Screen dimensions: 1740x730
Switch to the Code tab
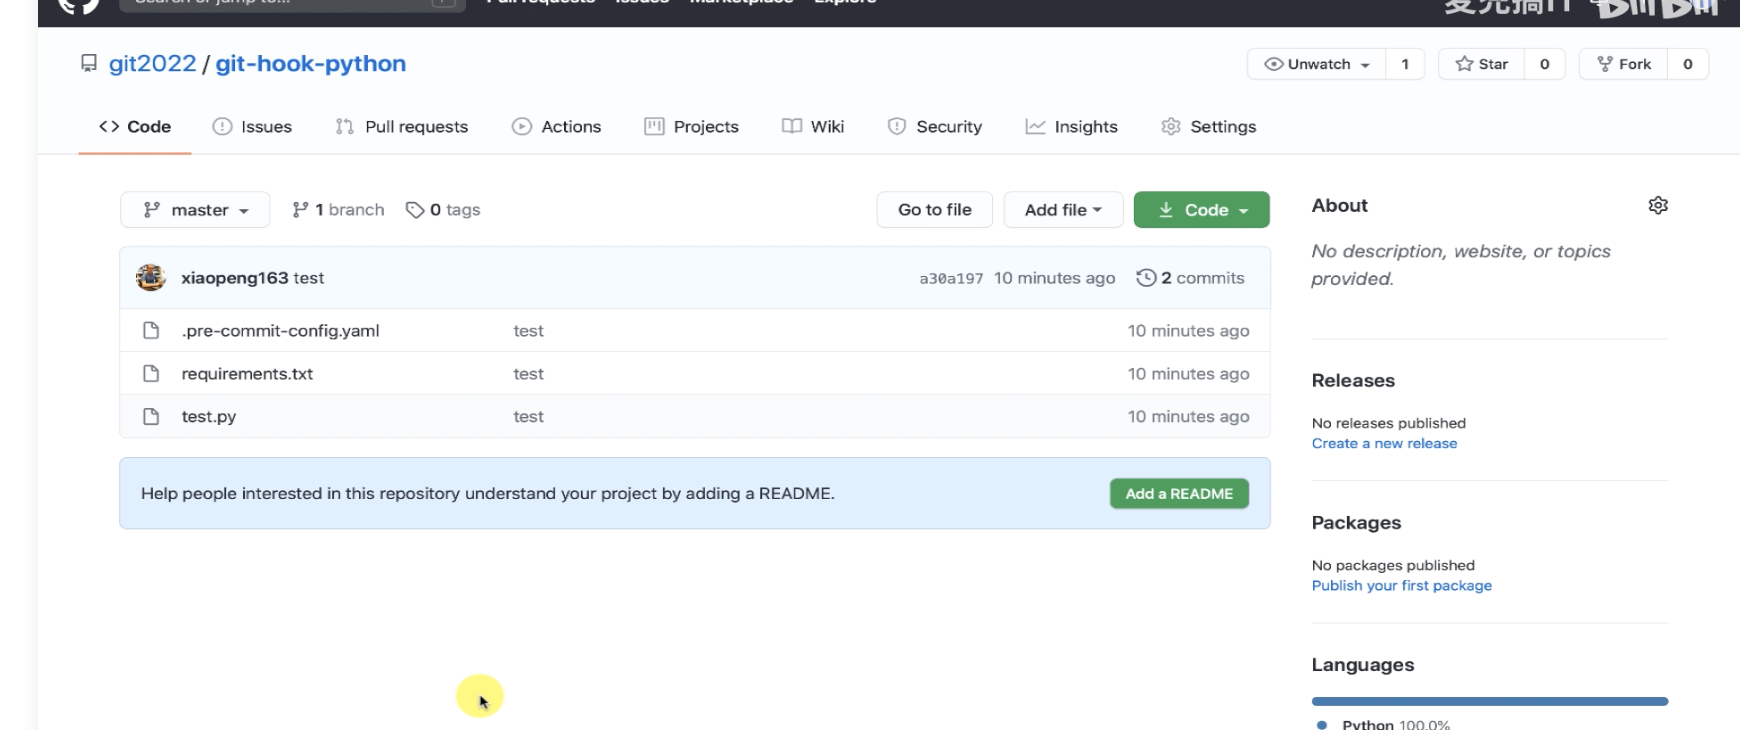[135, 127]
